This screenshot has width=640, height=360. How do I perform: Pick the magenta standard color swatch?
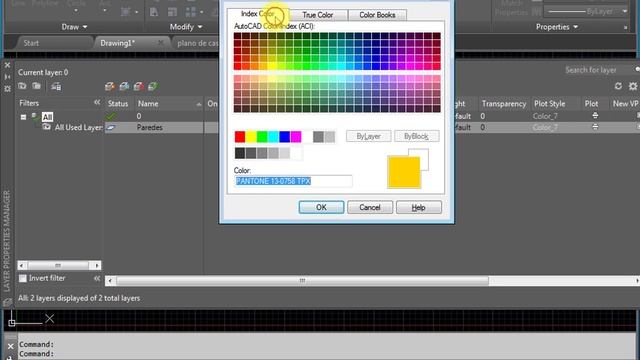pos(296,137)
